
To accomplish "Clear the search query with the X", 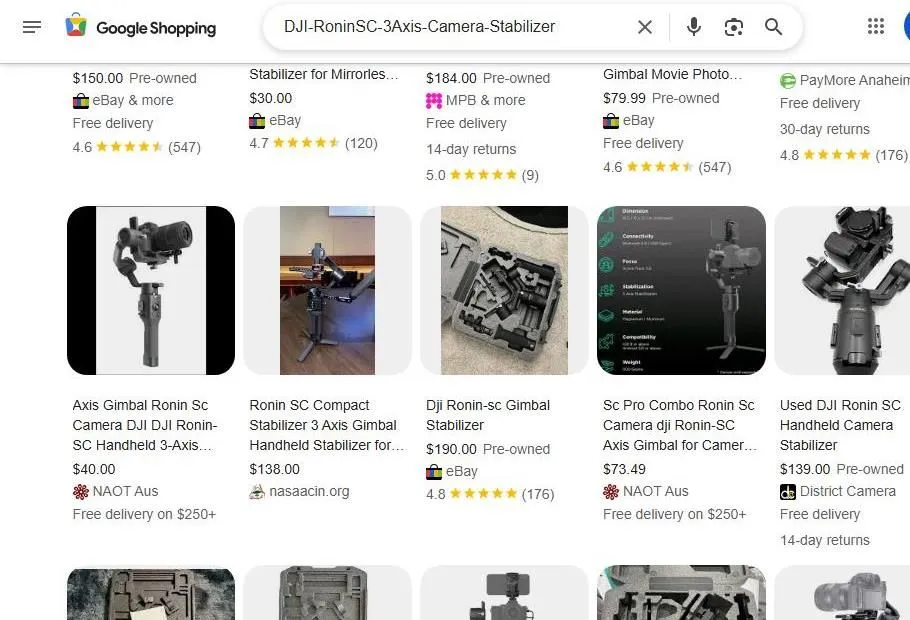I will point(645,27).
